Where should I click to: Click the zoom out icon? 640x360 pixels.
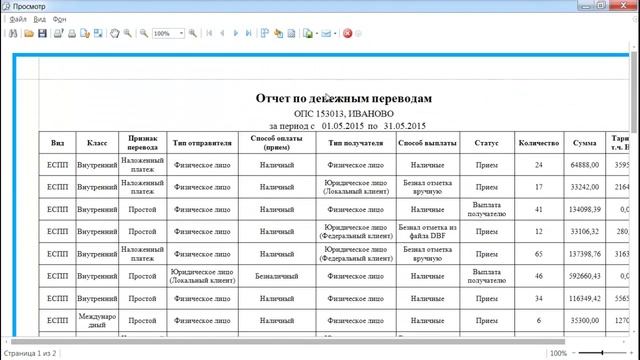click(x=144, y=33)
